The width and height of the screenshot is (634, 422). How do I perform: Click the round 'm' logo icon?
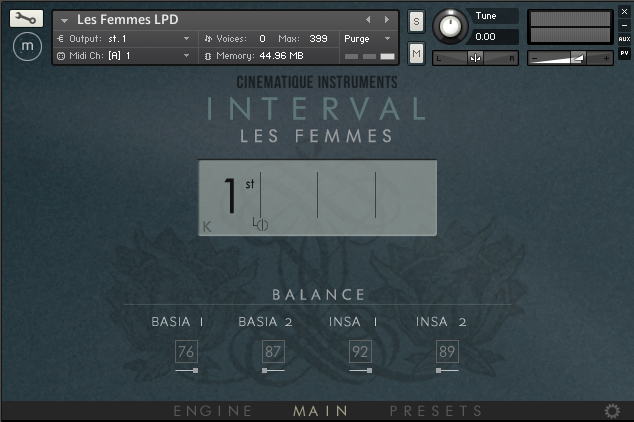click(27, 46)
